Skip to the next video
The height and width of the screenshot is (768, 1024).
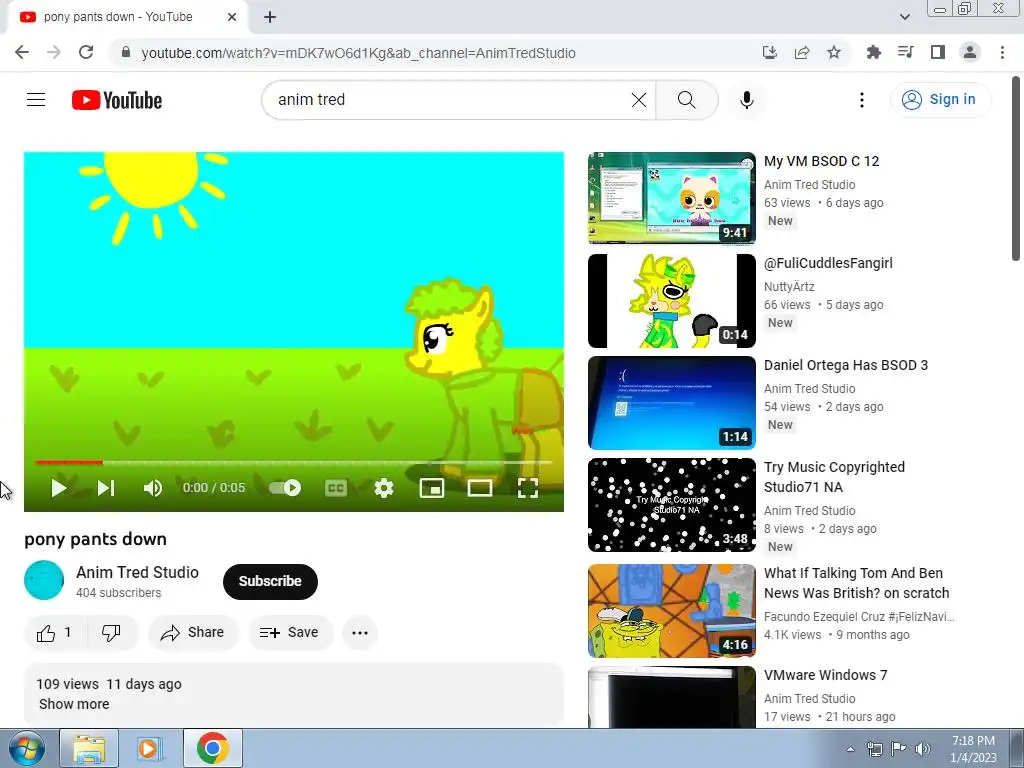click(x=106, y=488)
